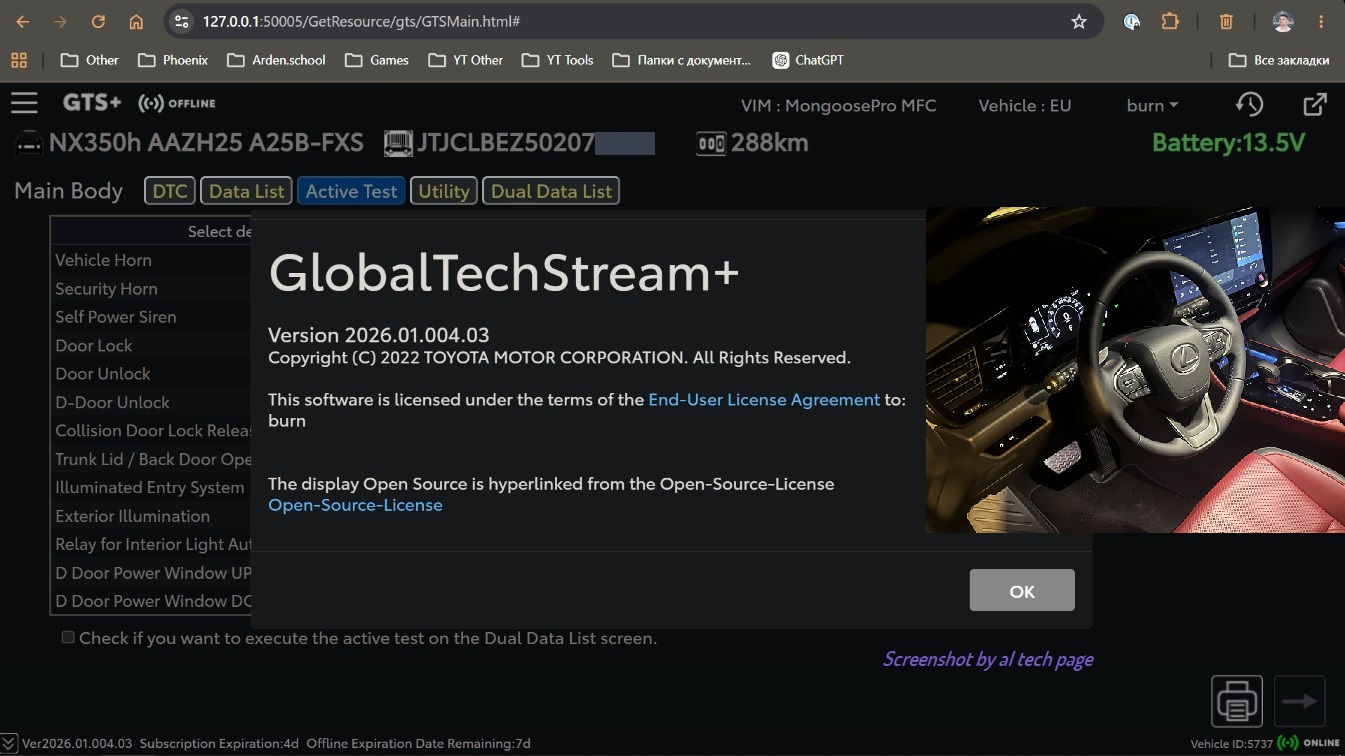
Task: Open the Utility tab
Action: (444, 191)
